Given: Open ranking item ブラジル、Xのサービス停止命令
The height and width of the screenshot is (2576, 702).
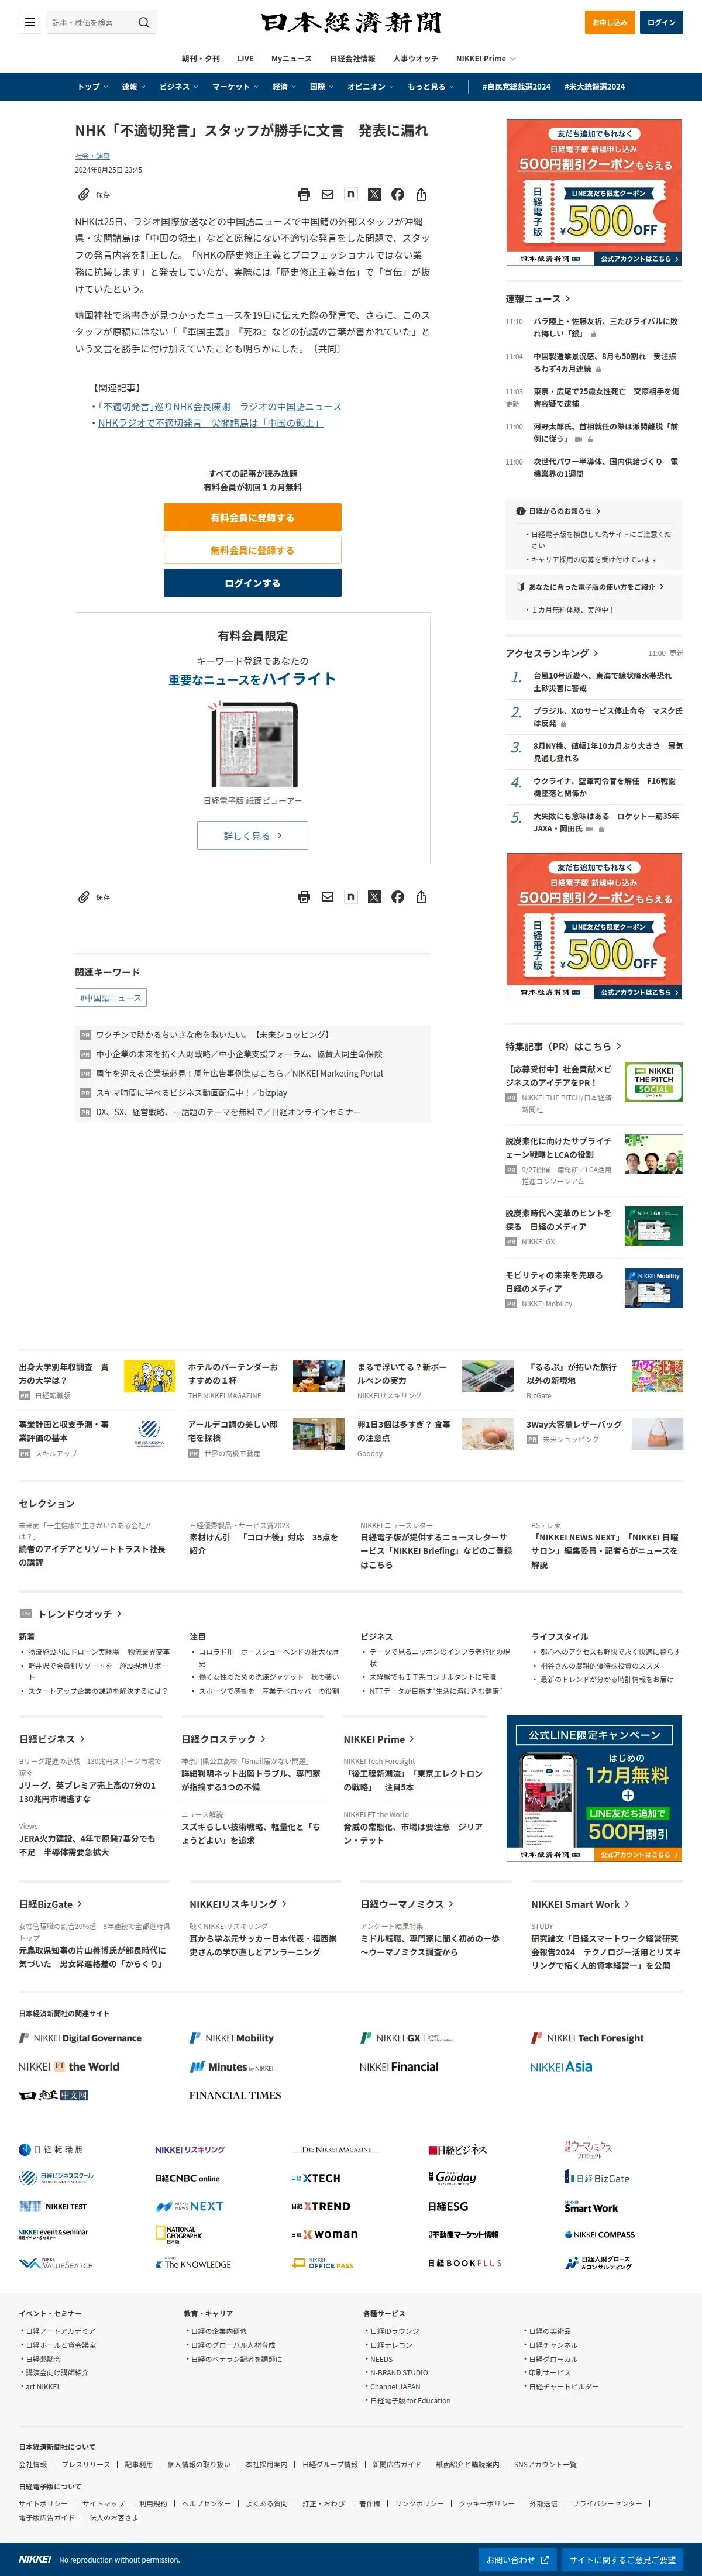Looking at the screenshot, I should [608, 717].
